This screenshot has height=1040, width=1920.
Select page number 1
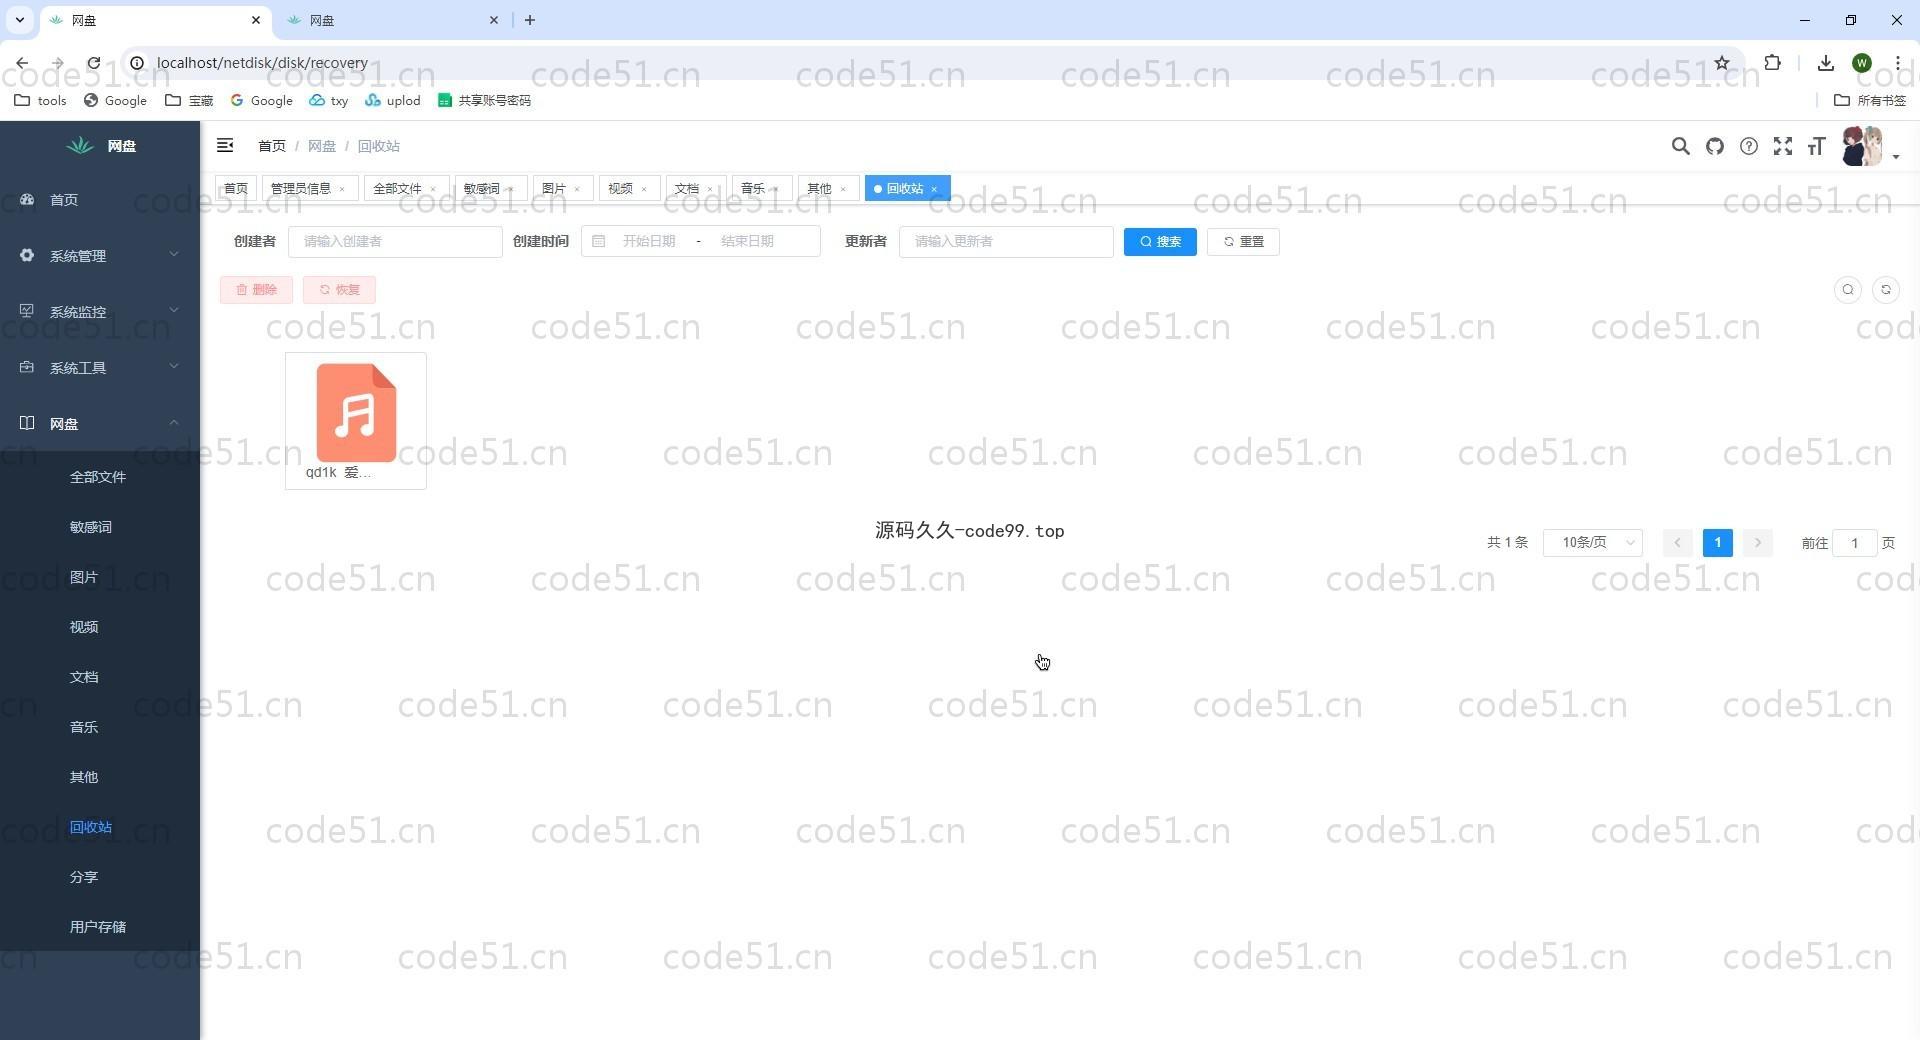[1718, 543]
